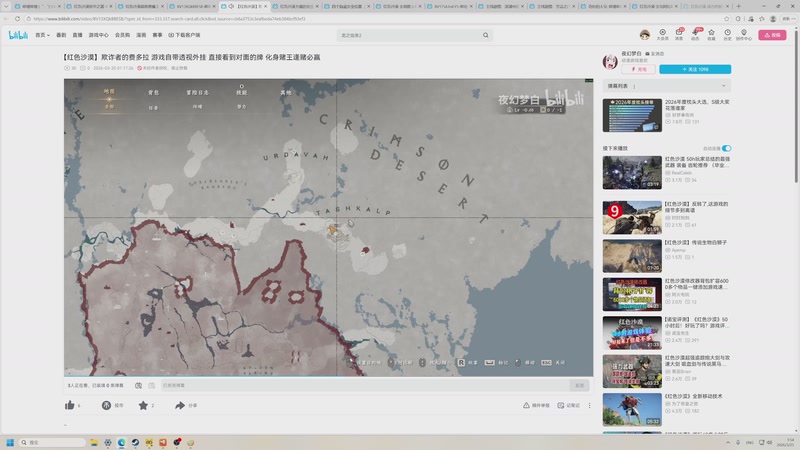This screenshot has width=800, height=450.
Task: Open Windows Start button
Action: (10, 442)
